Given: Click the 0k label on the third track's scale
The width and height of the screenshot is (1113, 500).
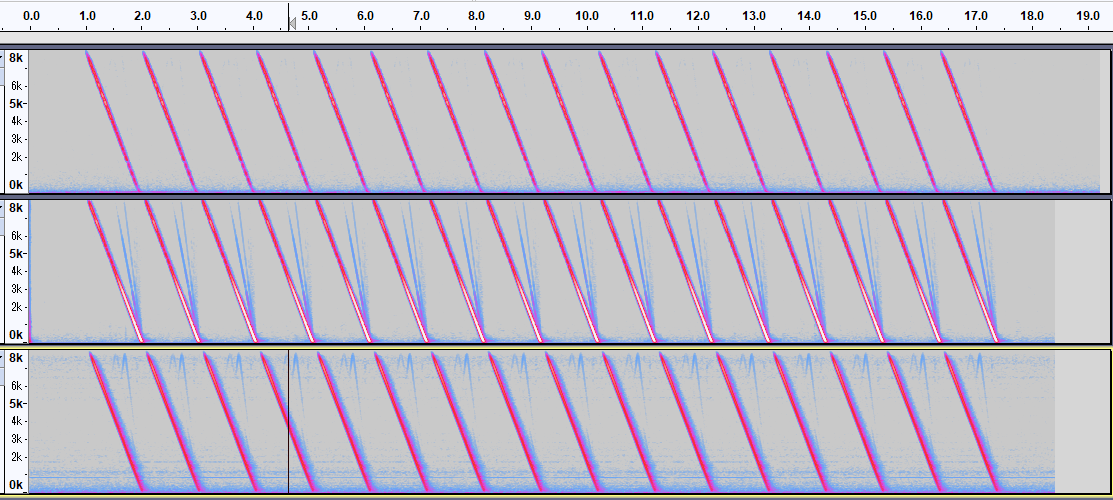Looking at the screenshot, I should tap(16, 485).
